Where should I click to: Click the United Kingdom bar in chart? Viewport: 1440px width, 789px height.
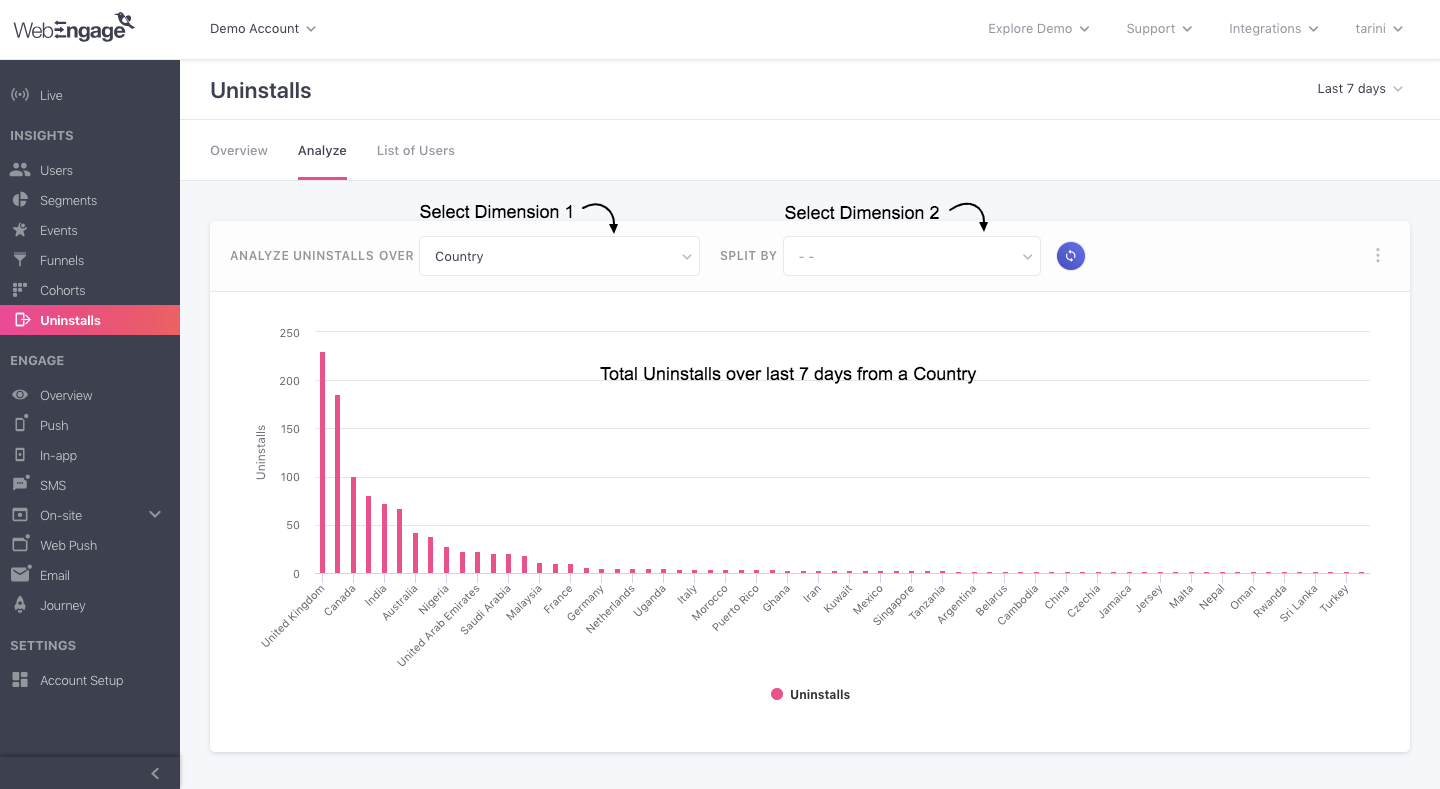pos(322,462)
